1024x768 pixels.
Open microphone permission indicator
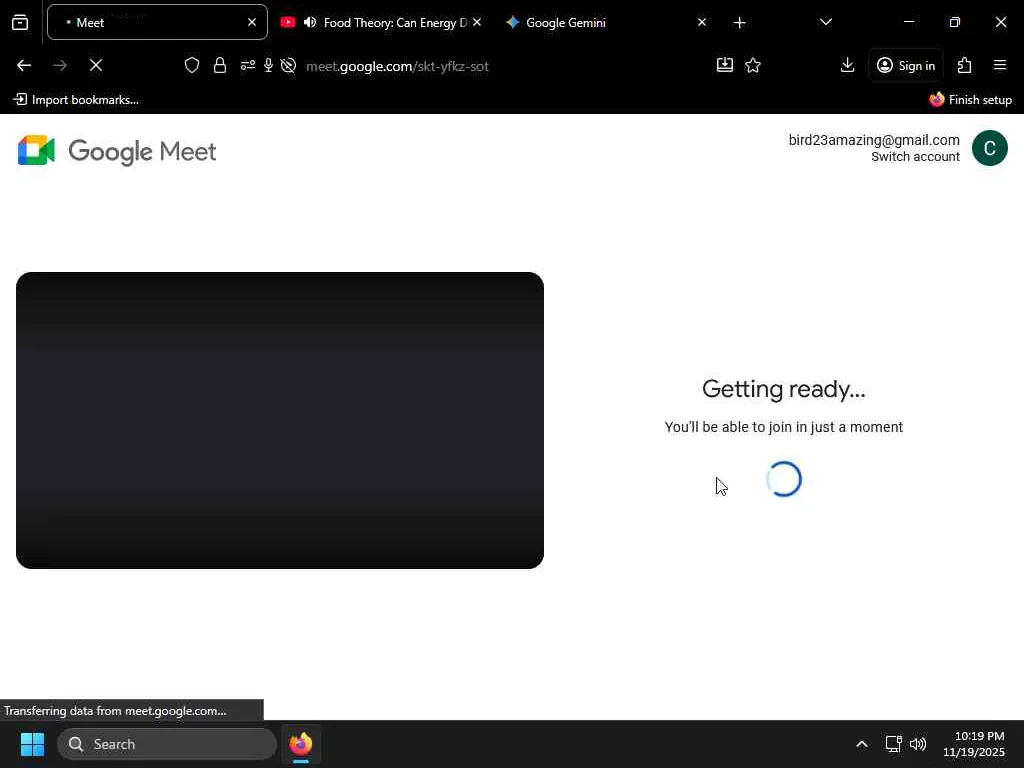coord(268,65)
